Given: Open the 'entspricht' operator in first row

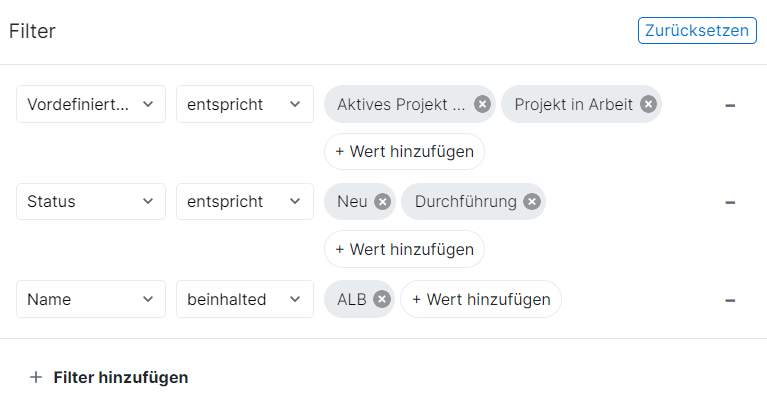Looking at the screenshot, I should coord(245,104).
